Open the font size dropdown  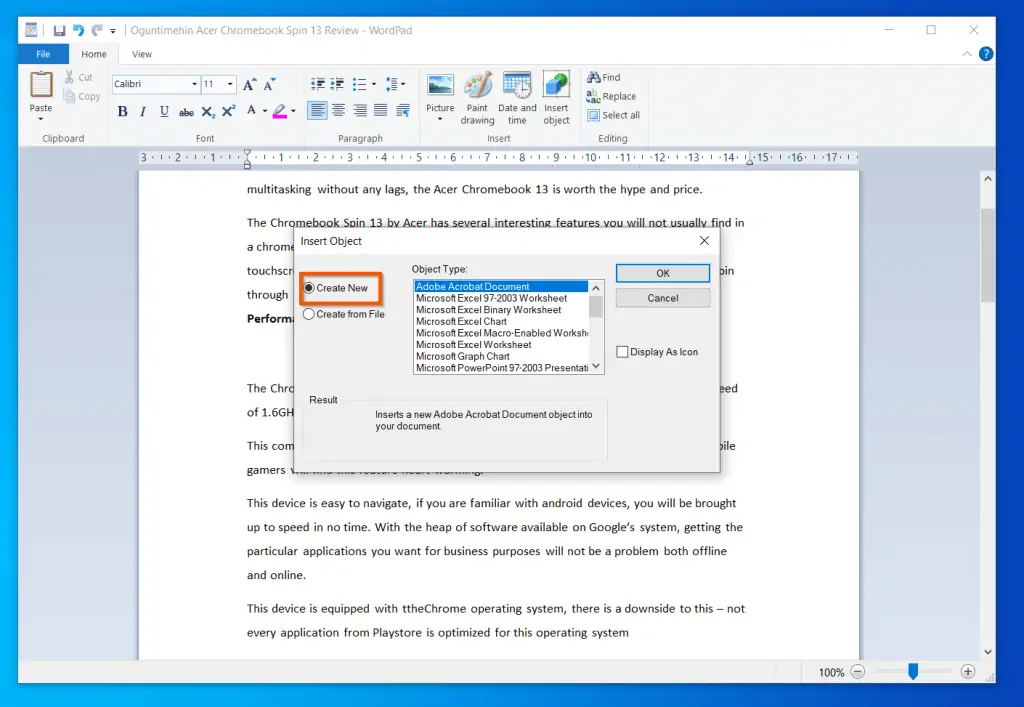pyautogui.click(x=231, y=85)
